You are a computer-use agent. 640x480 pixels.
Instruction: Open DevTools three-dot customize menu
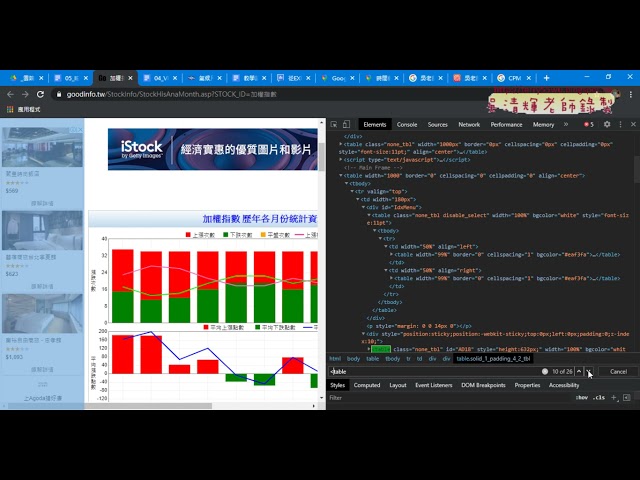click(x=620, y=124)
